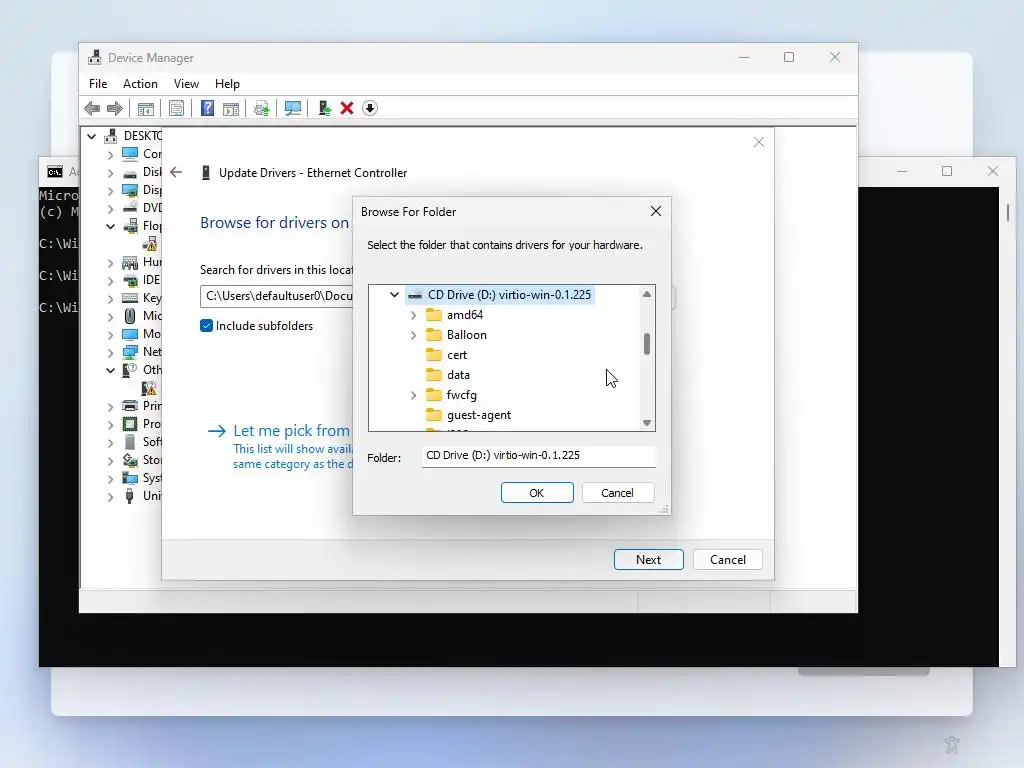Image resolution: width=1024 pixels, height=768 pixels.
Task: Click Scan for hardware changes monitor icon
Action: [x=293, y=108]
